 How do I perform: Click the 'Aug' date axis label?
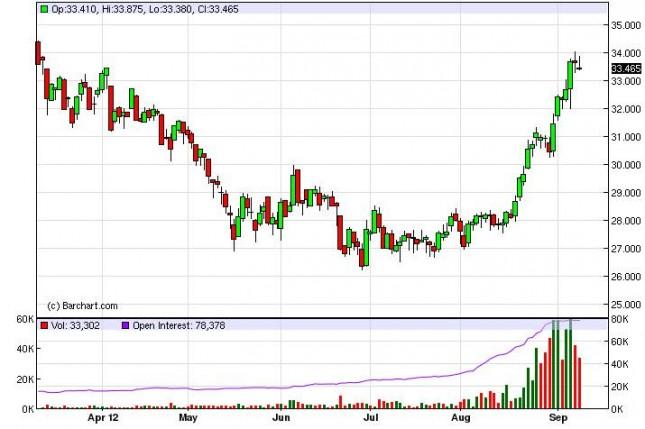(461, 418)
